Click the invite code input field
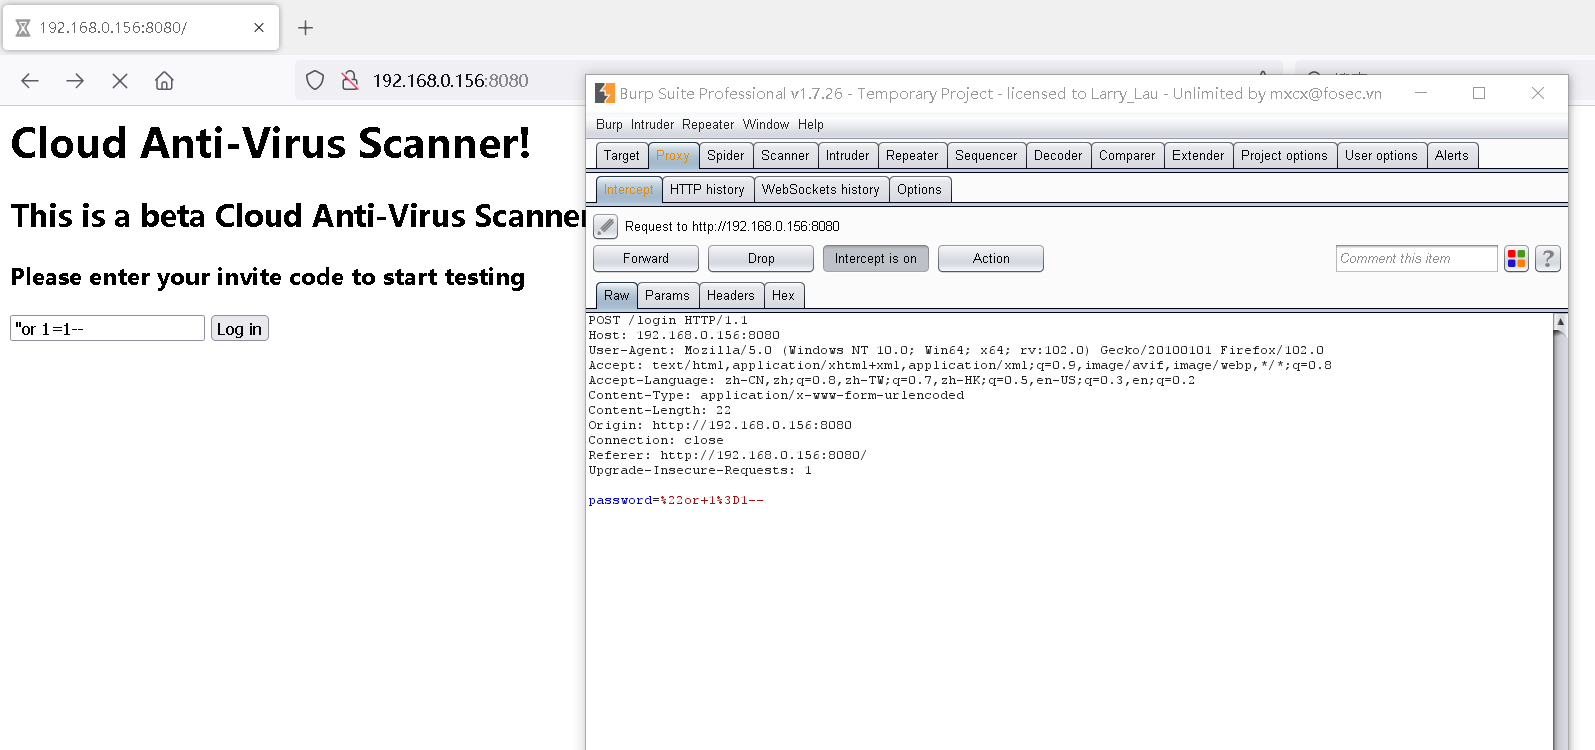Screen dimensions: 1595x750 pos(107,328)
